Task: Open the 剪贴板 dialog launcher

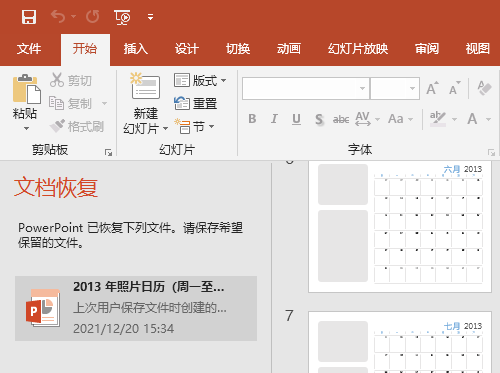Action: (108, 153)
